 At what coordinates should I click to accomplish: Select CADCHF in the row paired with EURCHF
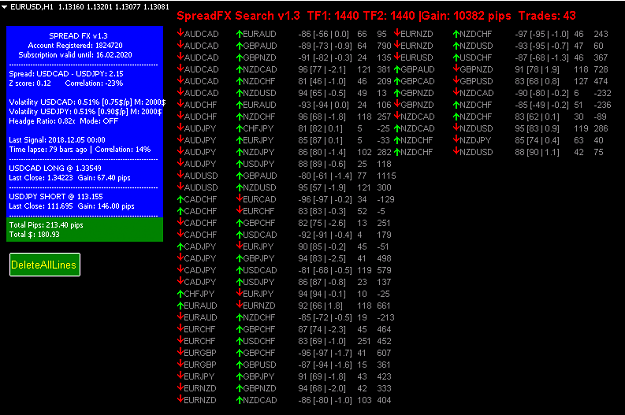(x=200, y=211)
